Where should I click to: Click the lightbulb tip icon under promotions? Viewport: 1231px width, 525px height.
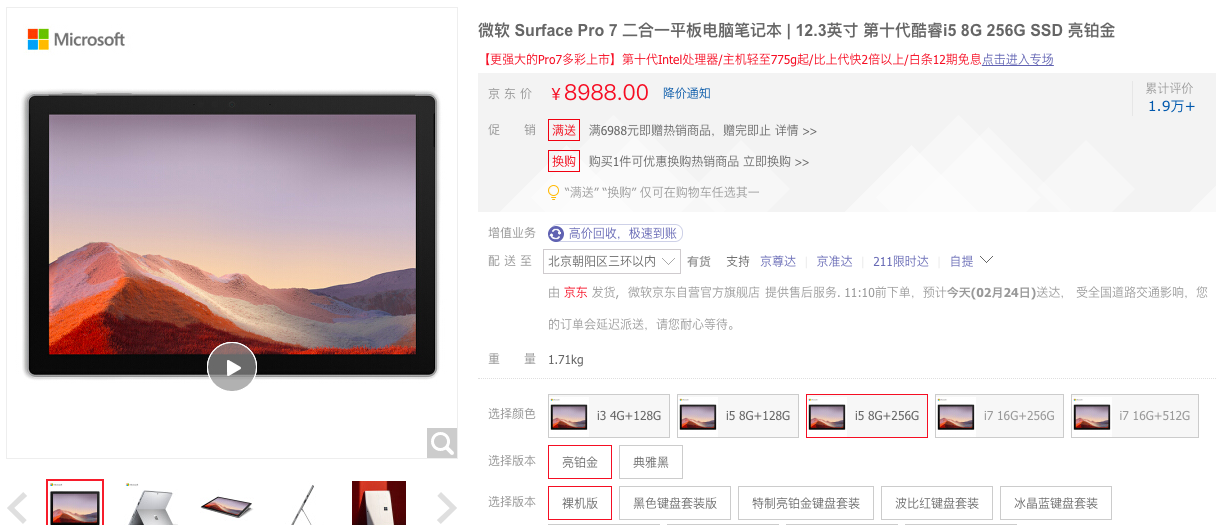[553, 192]
